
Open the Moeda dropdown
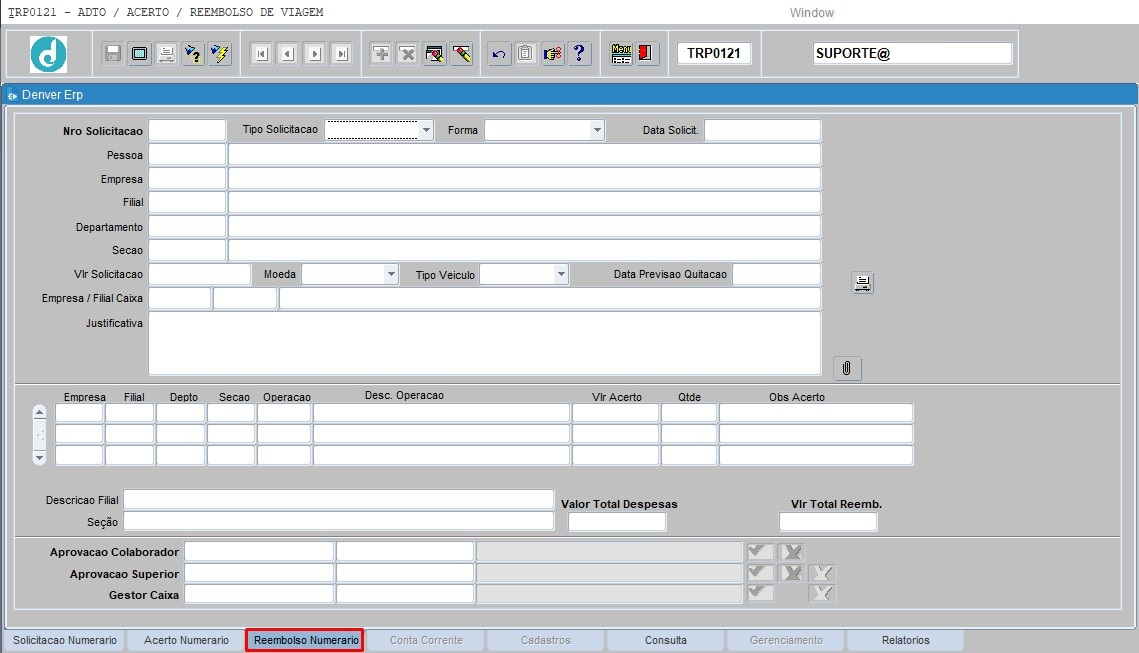click(x=390, y=274)
